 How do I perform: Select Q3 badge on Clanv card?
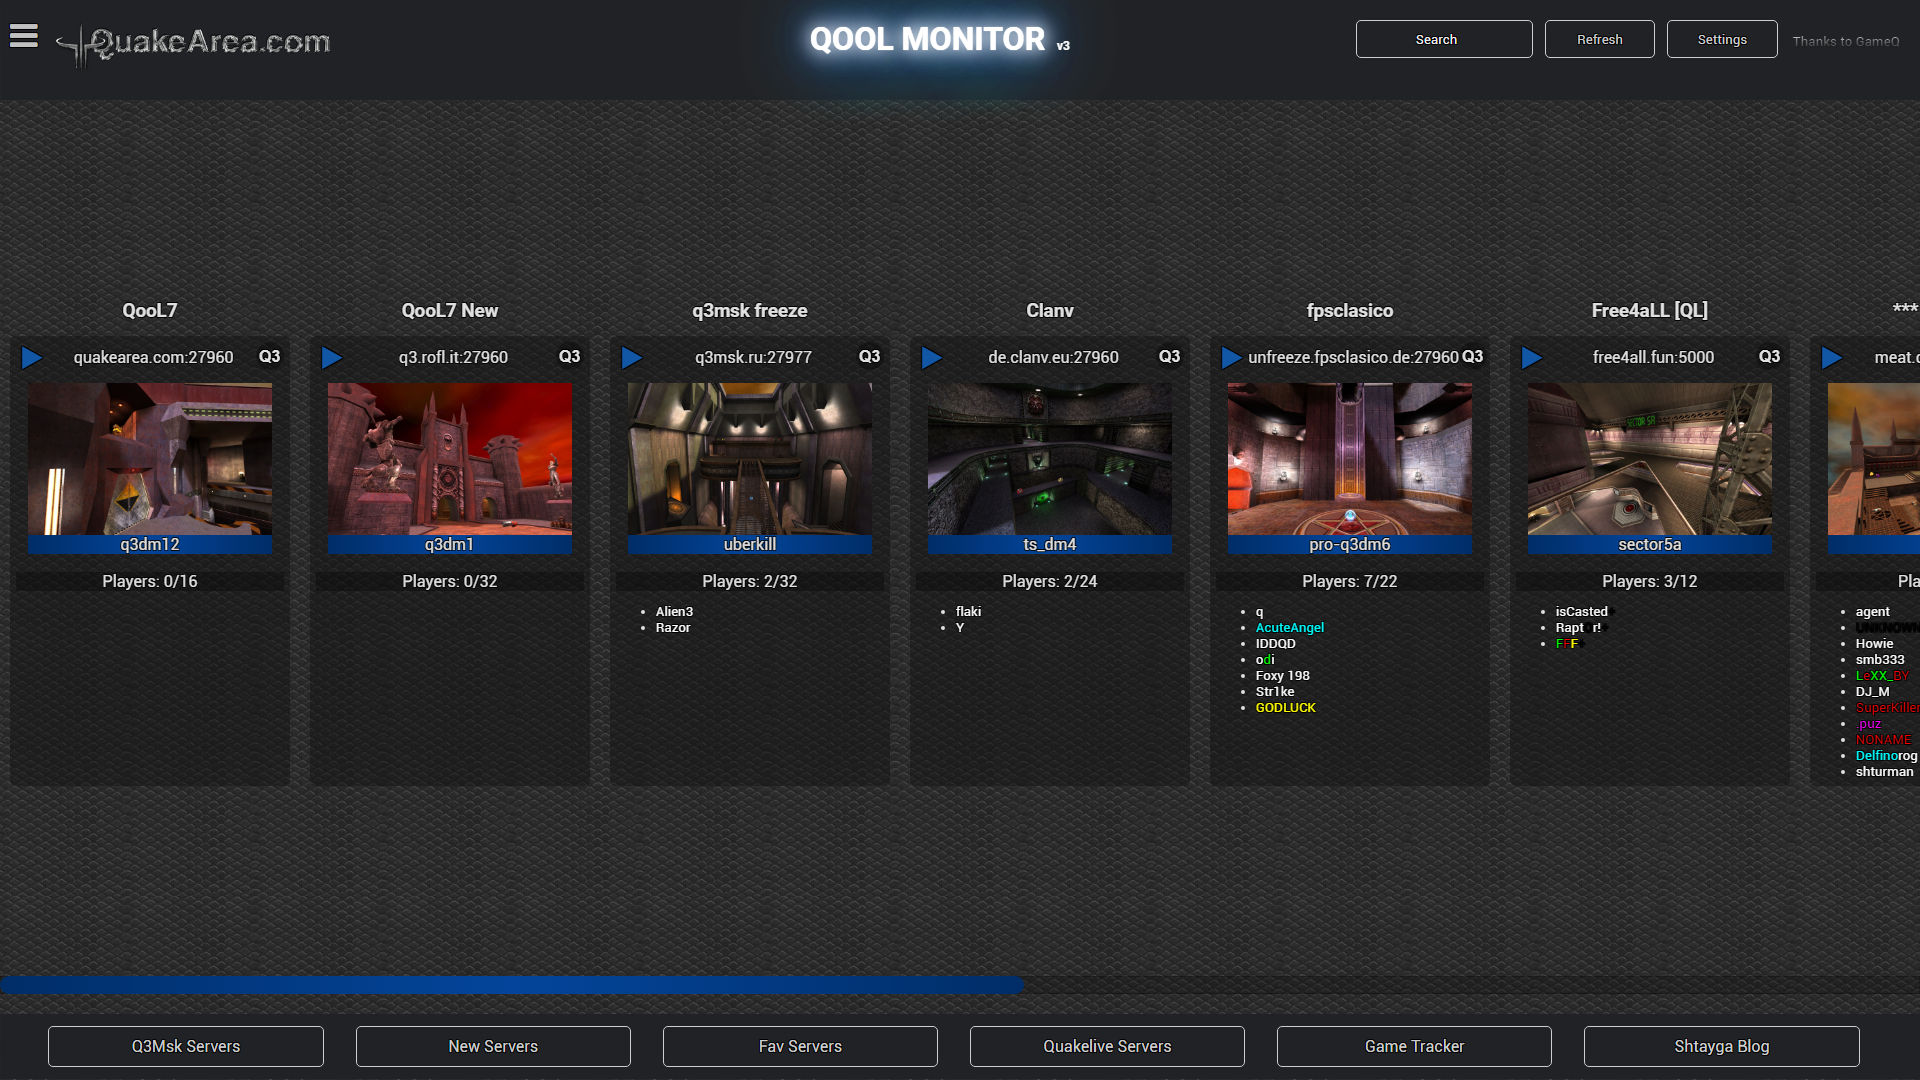point(1169,357)
